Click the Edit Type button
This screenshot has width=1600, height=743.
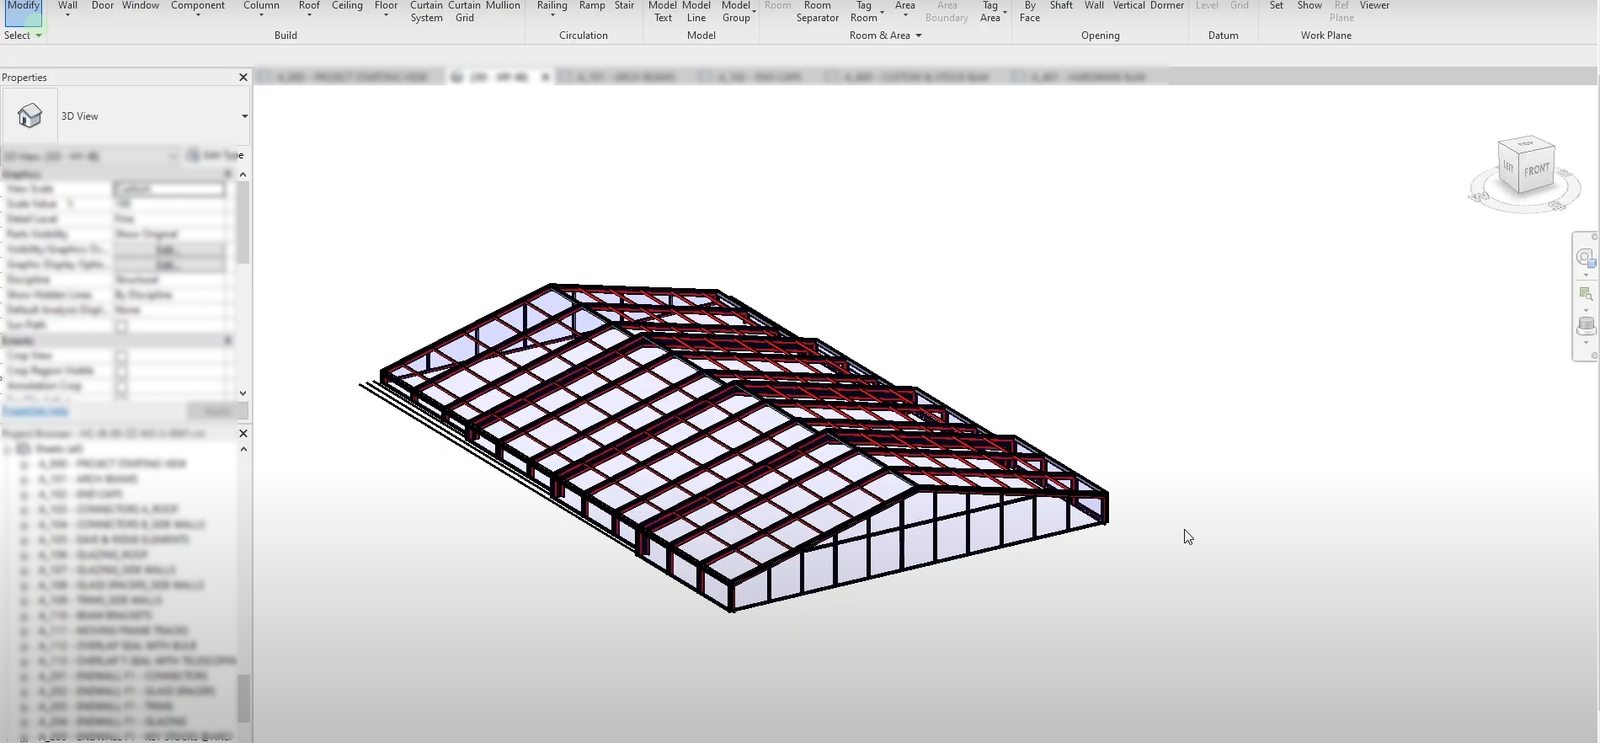click(214, 155)
